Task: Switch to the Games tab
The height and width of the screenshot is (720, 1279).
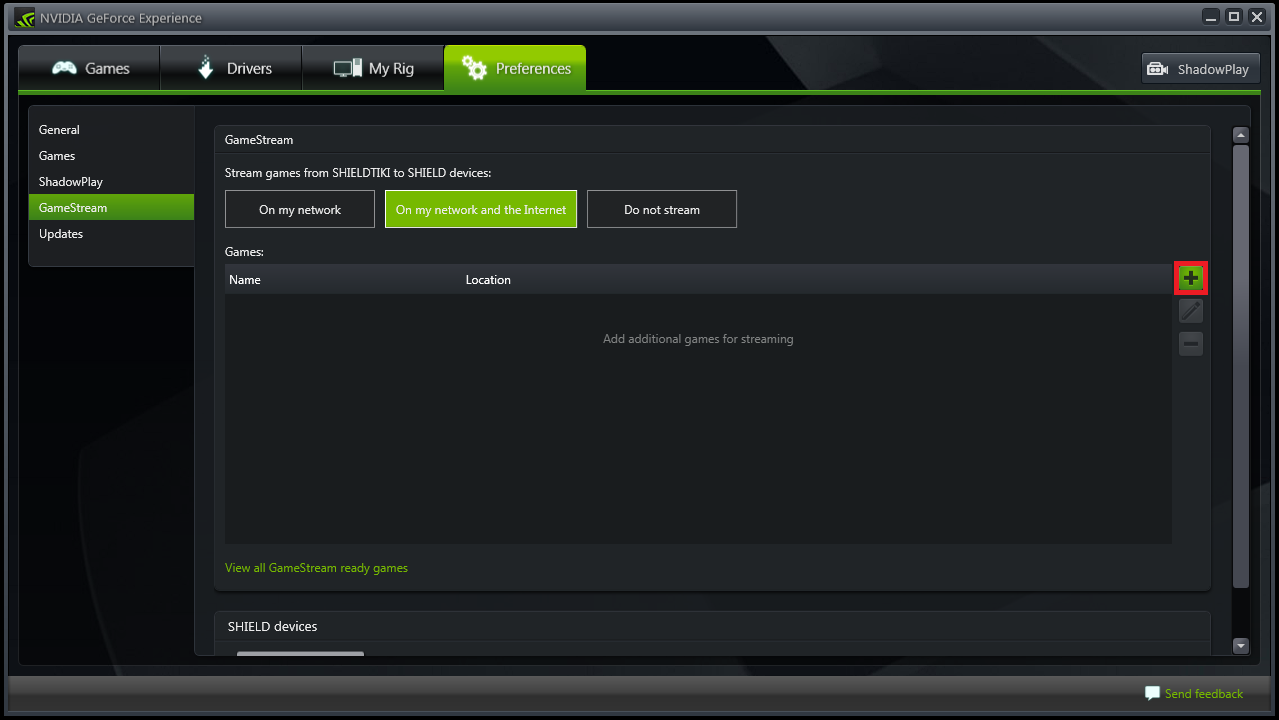Action: [90, 68]
